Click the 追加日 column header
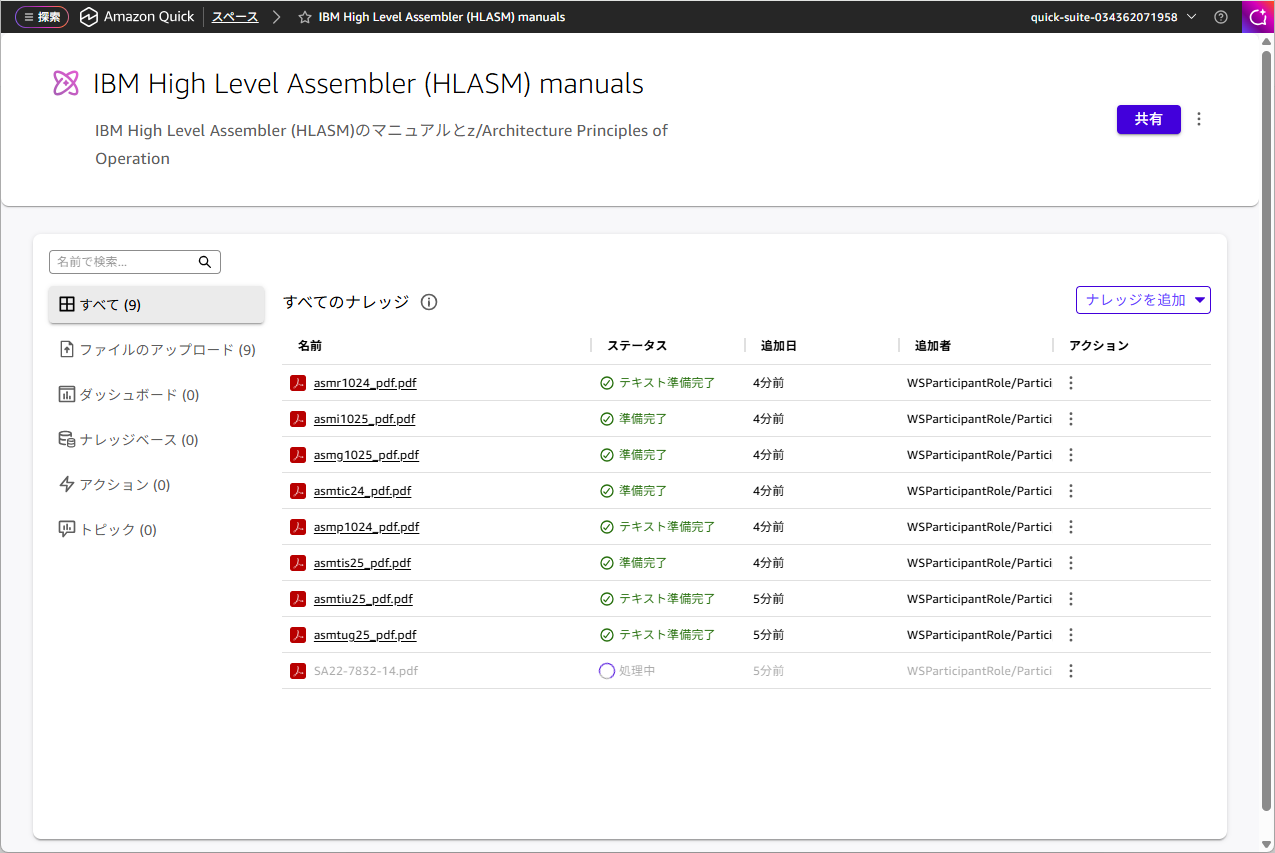The width and height of the screenshot is (1275, 853). [x=779, y=346]
